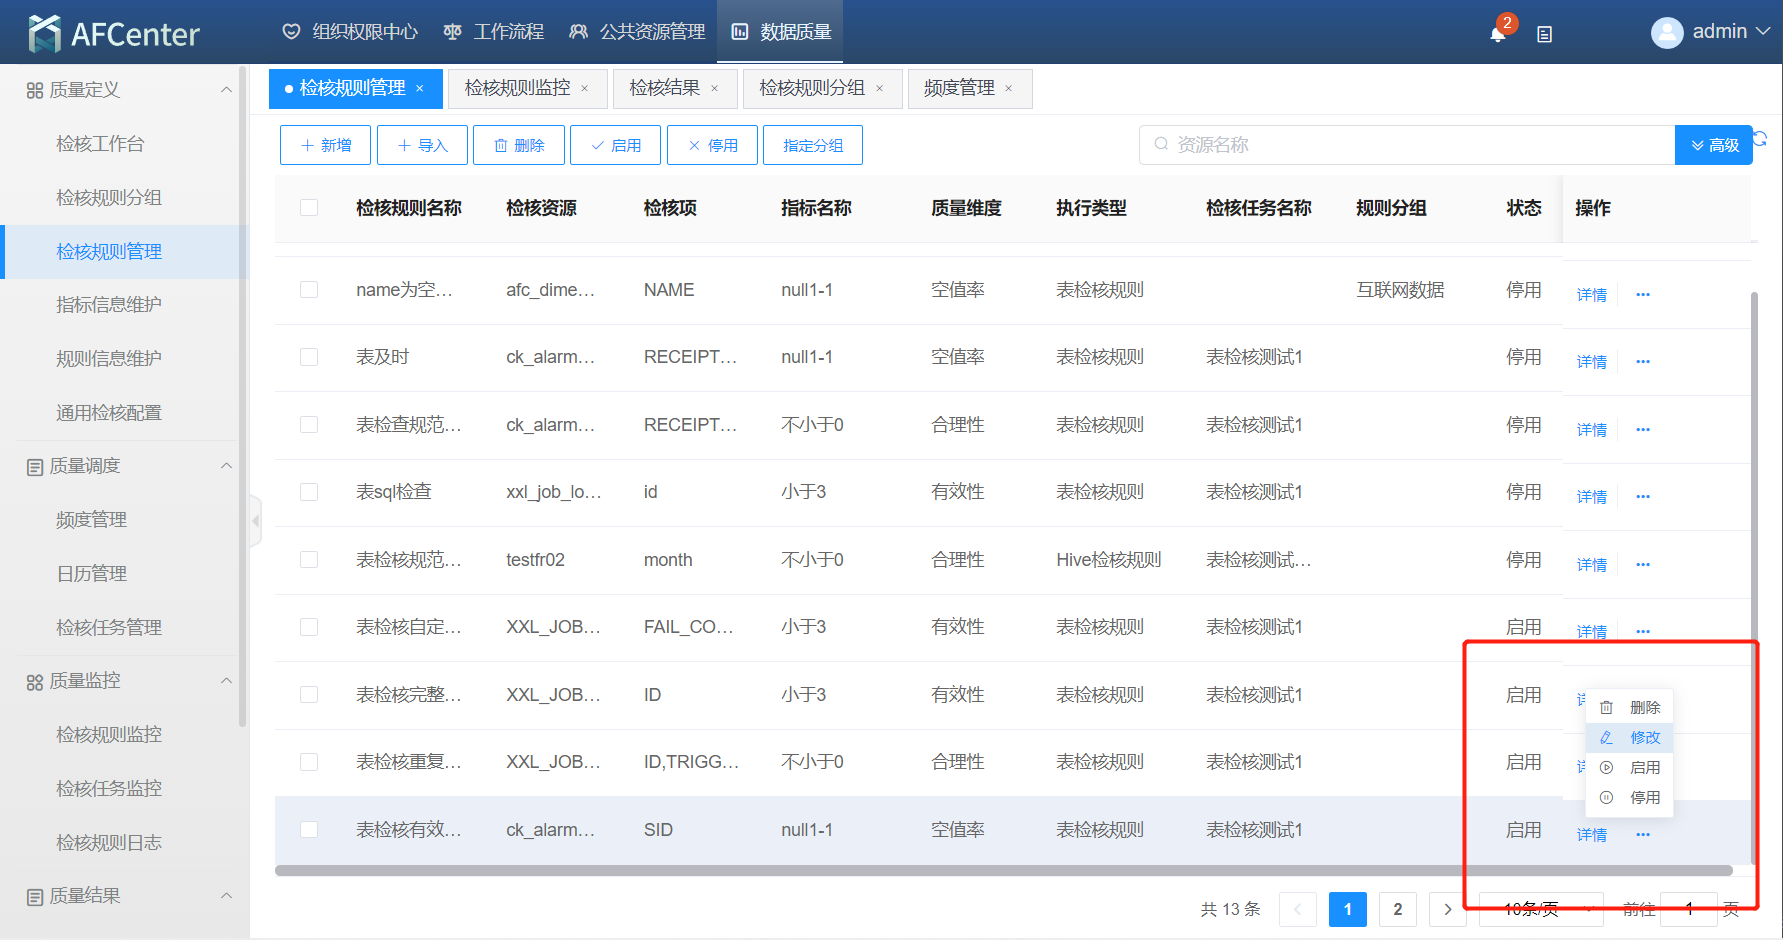Click the notification bell icon
This screenshot has height=940, width=1783.
[x=1497, y=34]
